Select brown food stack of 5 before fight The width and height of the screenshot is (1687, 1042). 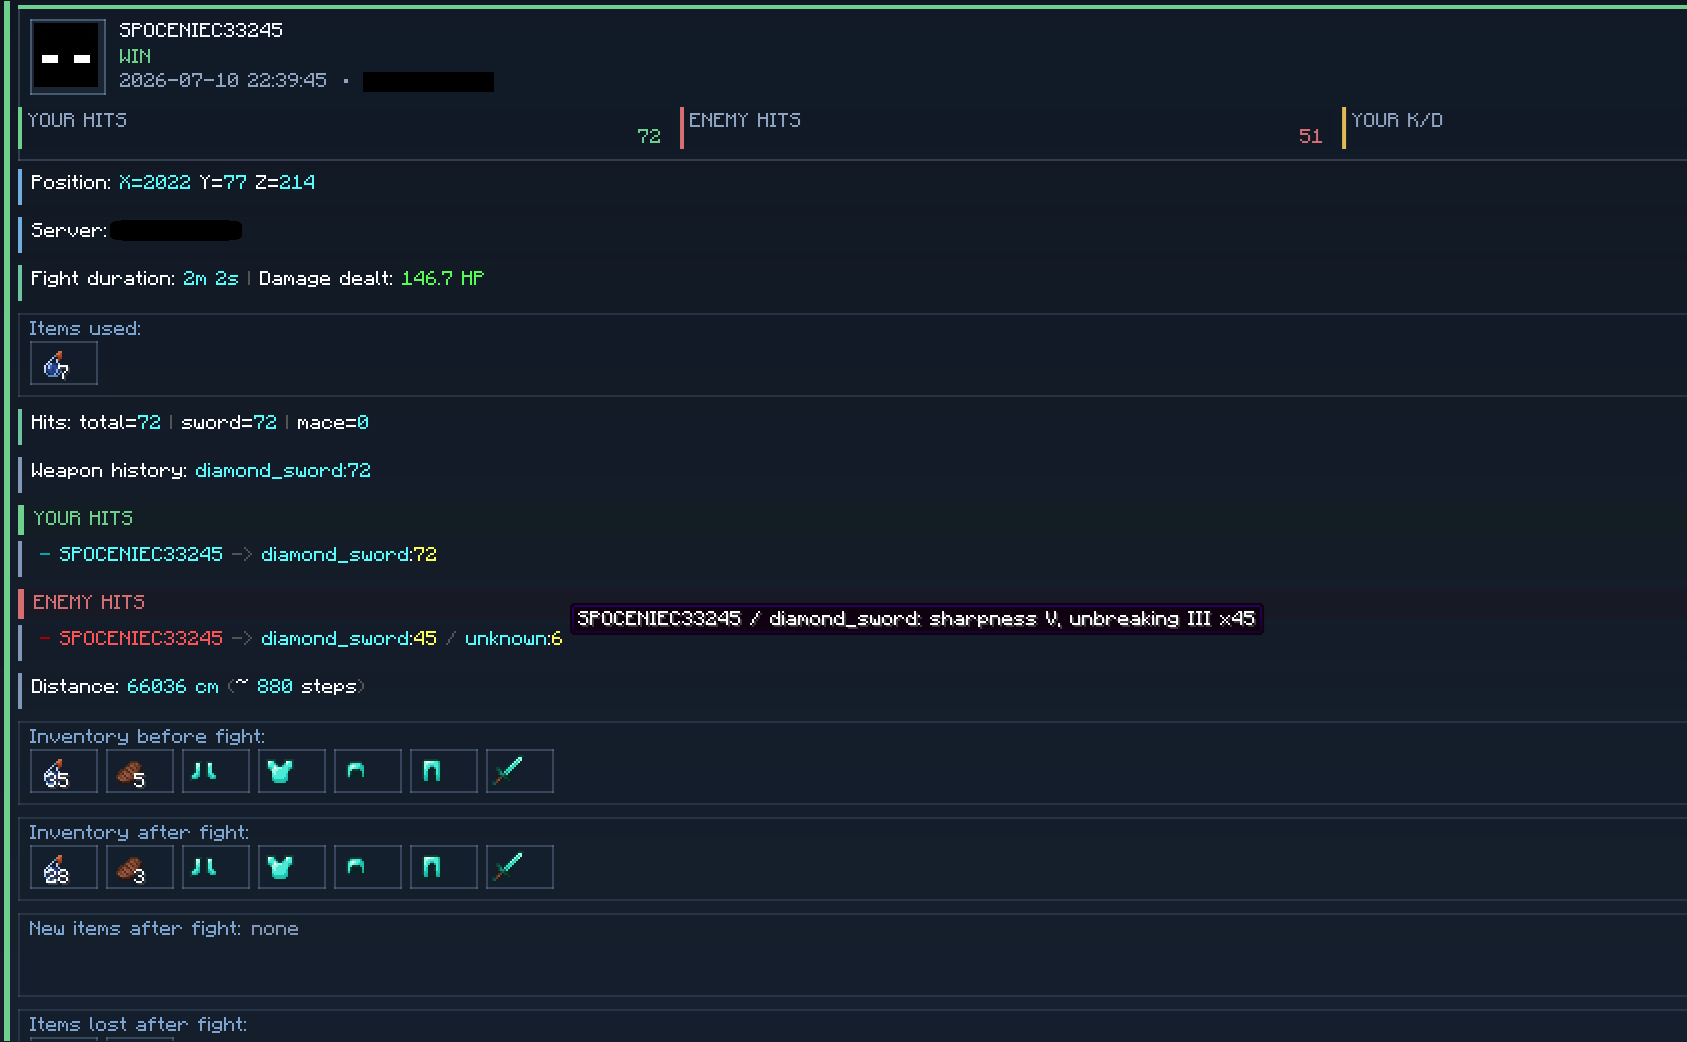coord(140,771)
